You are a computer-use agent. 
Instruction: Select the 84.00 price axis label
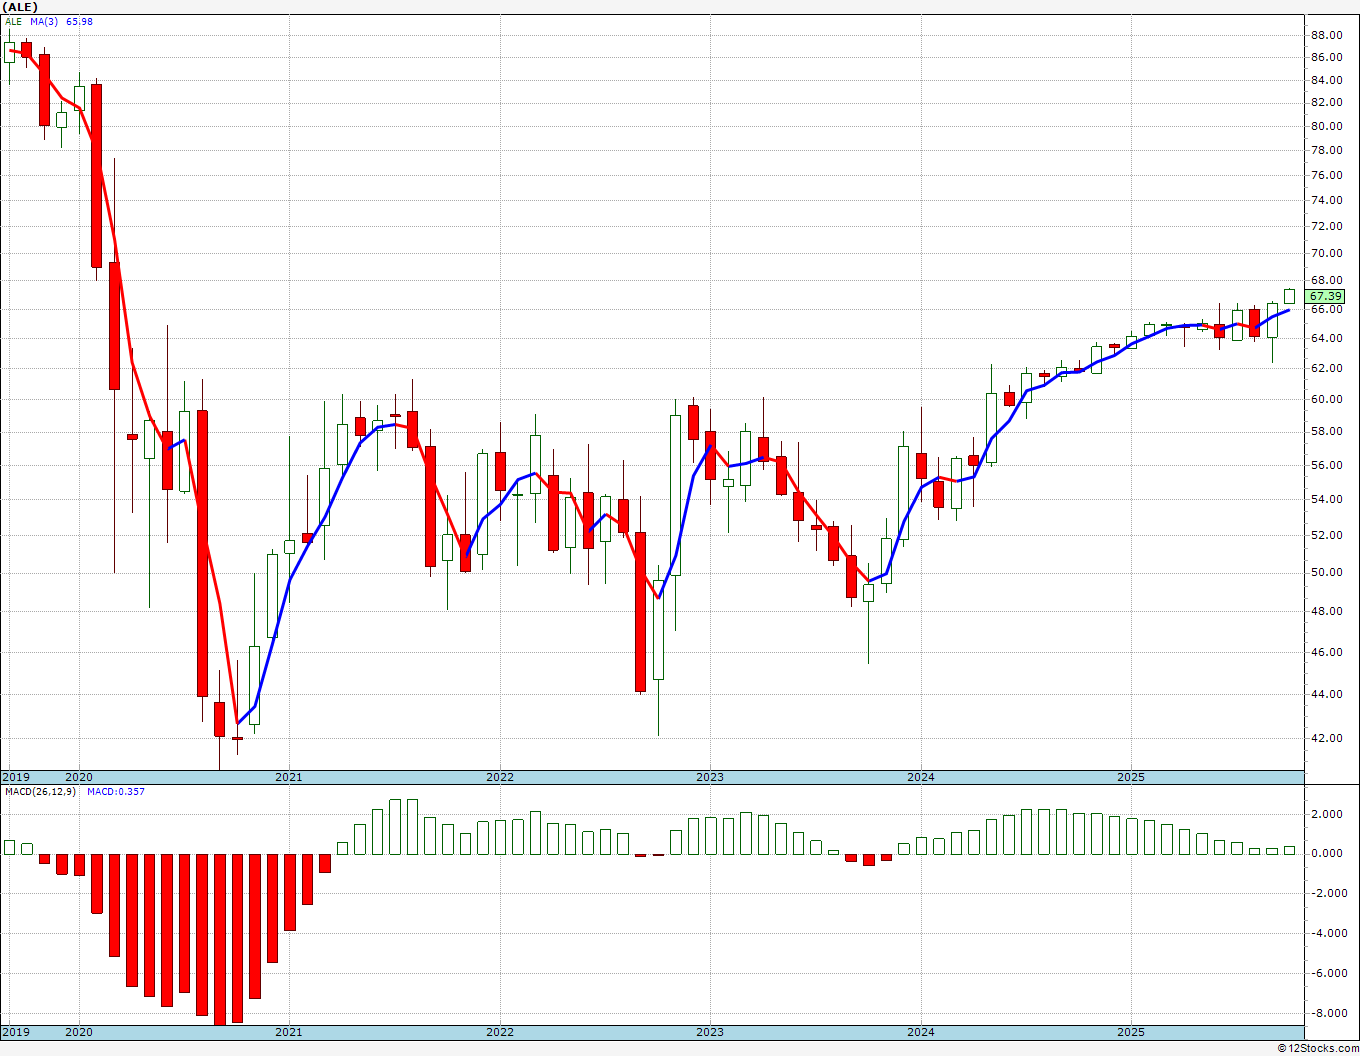(x=1326, y=81)
